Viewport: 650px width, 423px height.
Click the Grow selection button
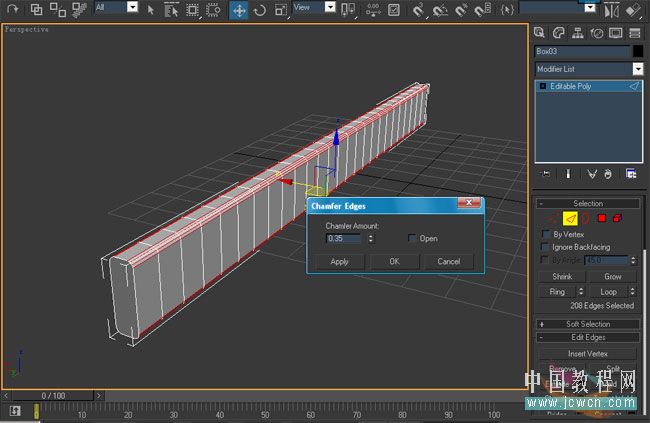[612, 277]
